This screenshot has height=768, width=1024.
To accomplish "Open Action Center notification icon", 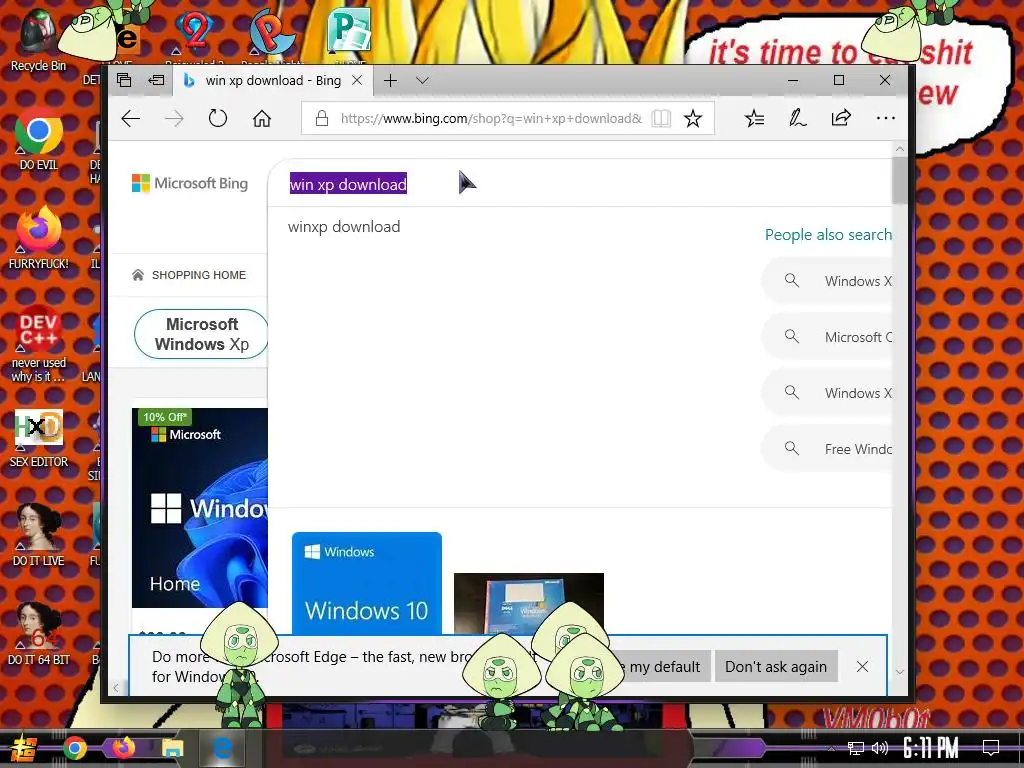I will (991, 748).
